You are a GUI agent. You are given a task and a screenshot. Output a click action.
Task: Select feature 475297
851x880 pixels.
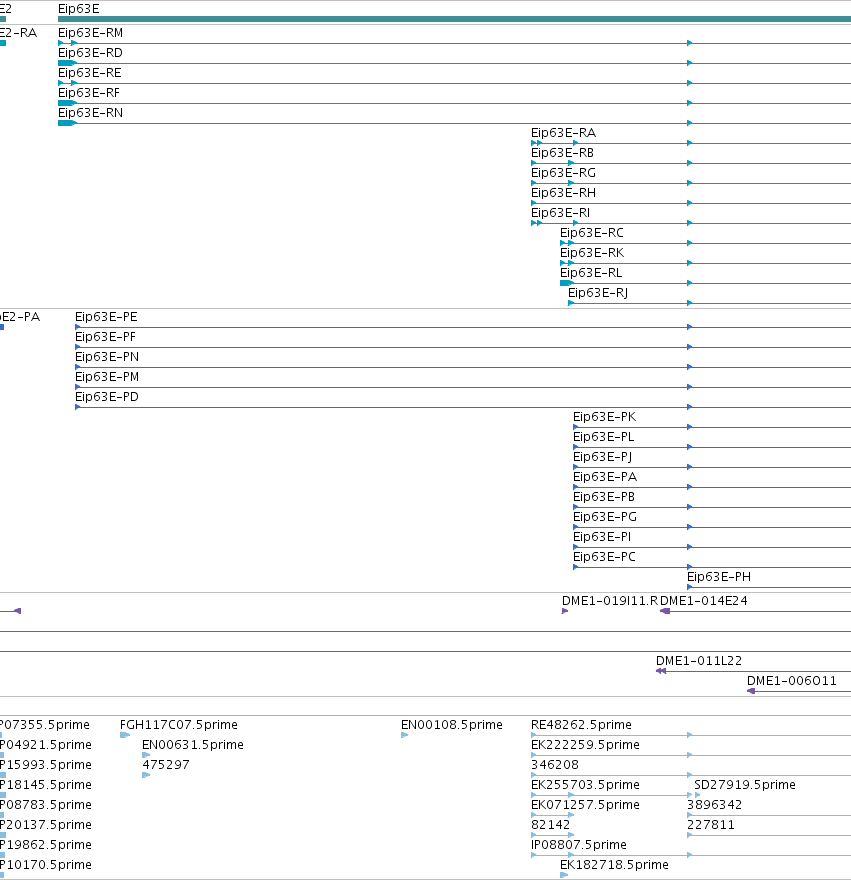[166, 765]
